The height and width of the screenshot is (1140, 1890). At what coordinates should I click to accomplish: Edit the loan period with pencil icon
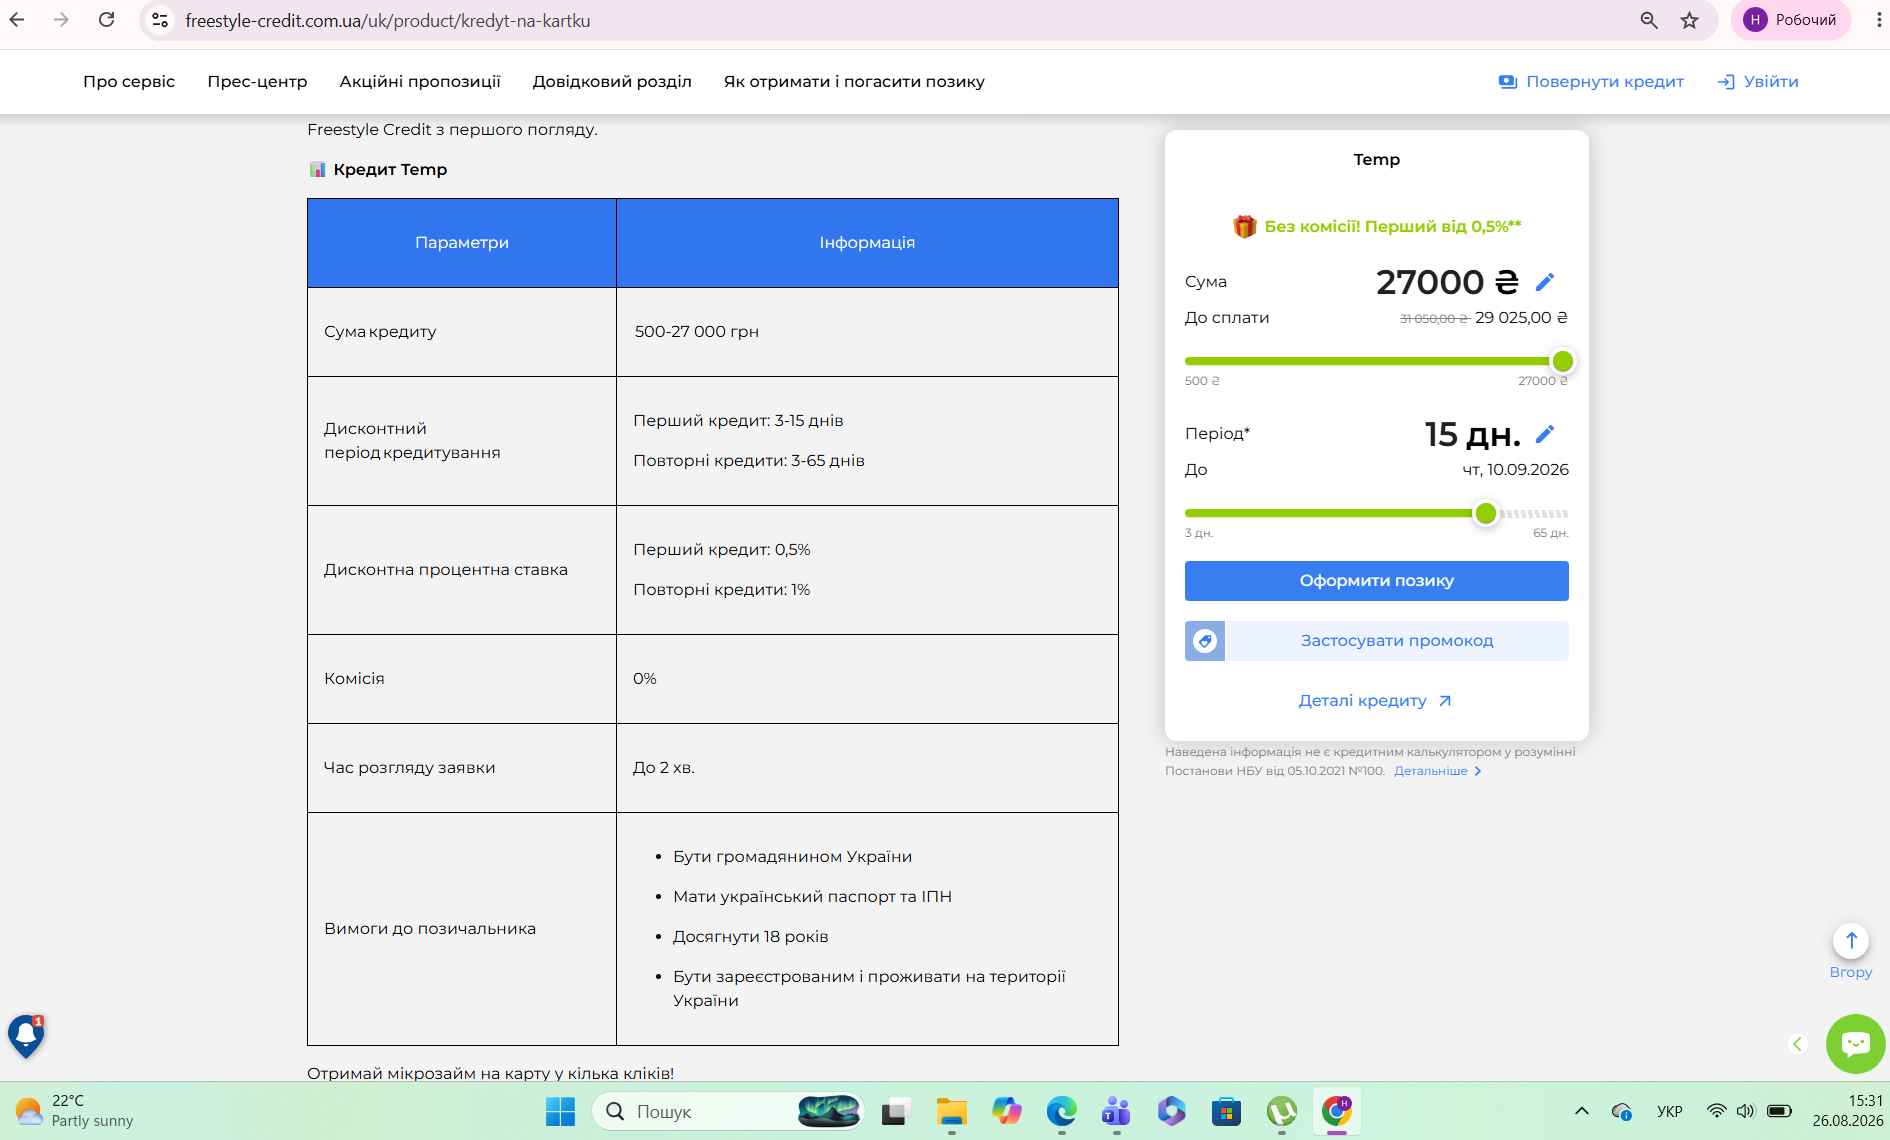1545,434
